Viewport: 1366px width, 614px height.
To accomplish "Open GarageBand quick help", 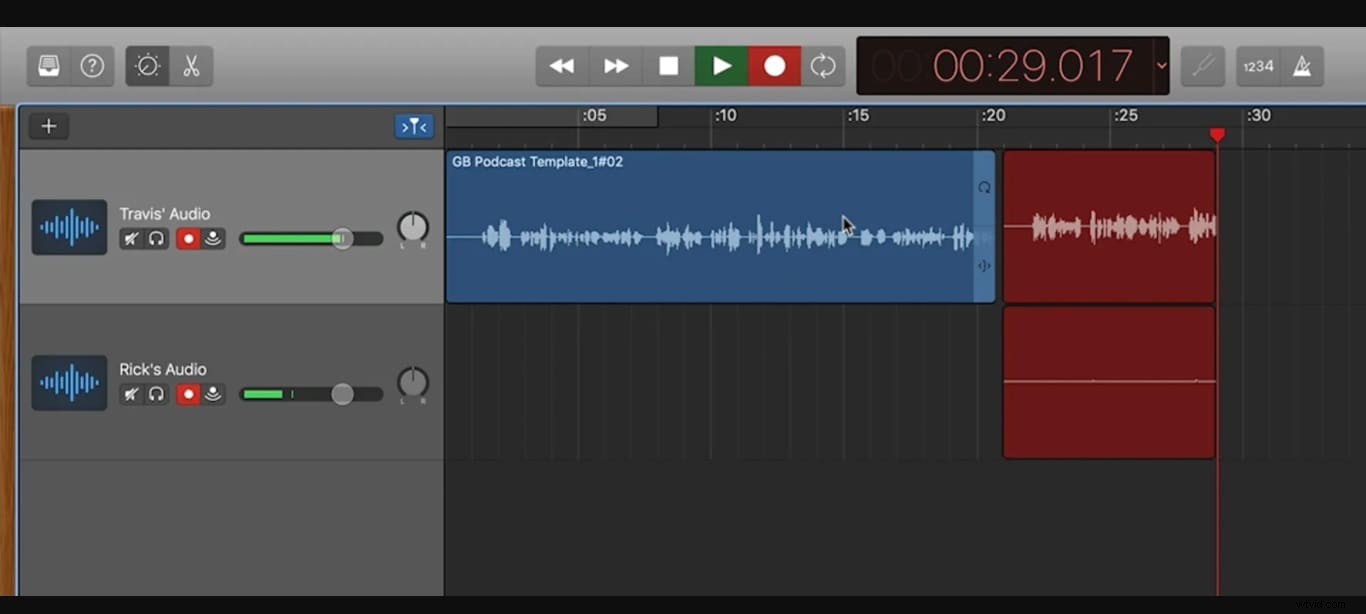I will tap(92, 66).
